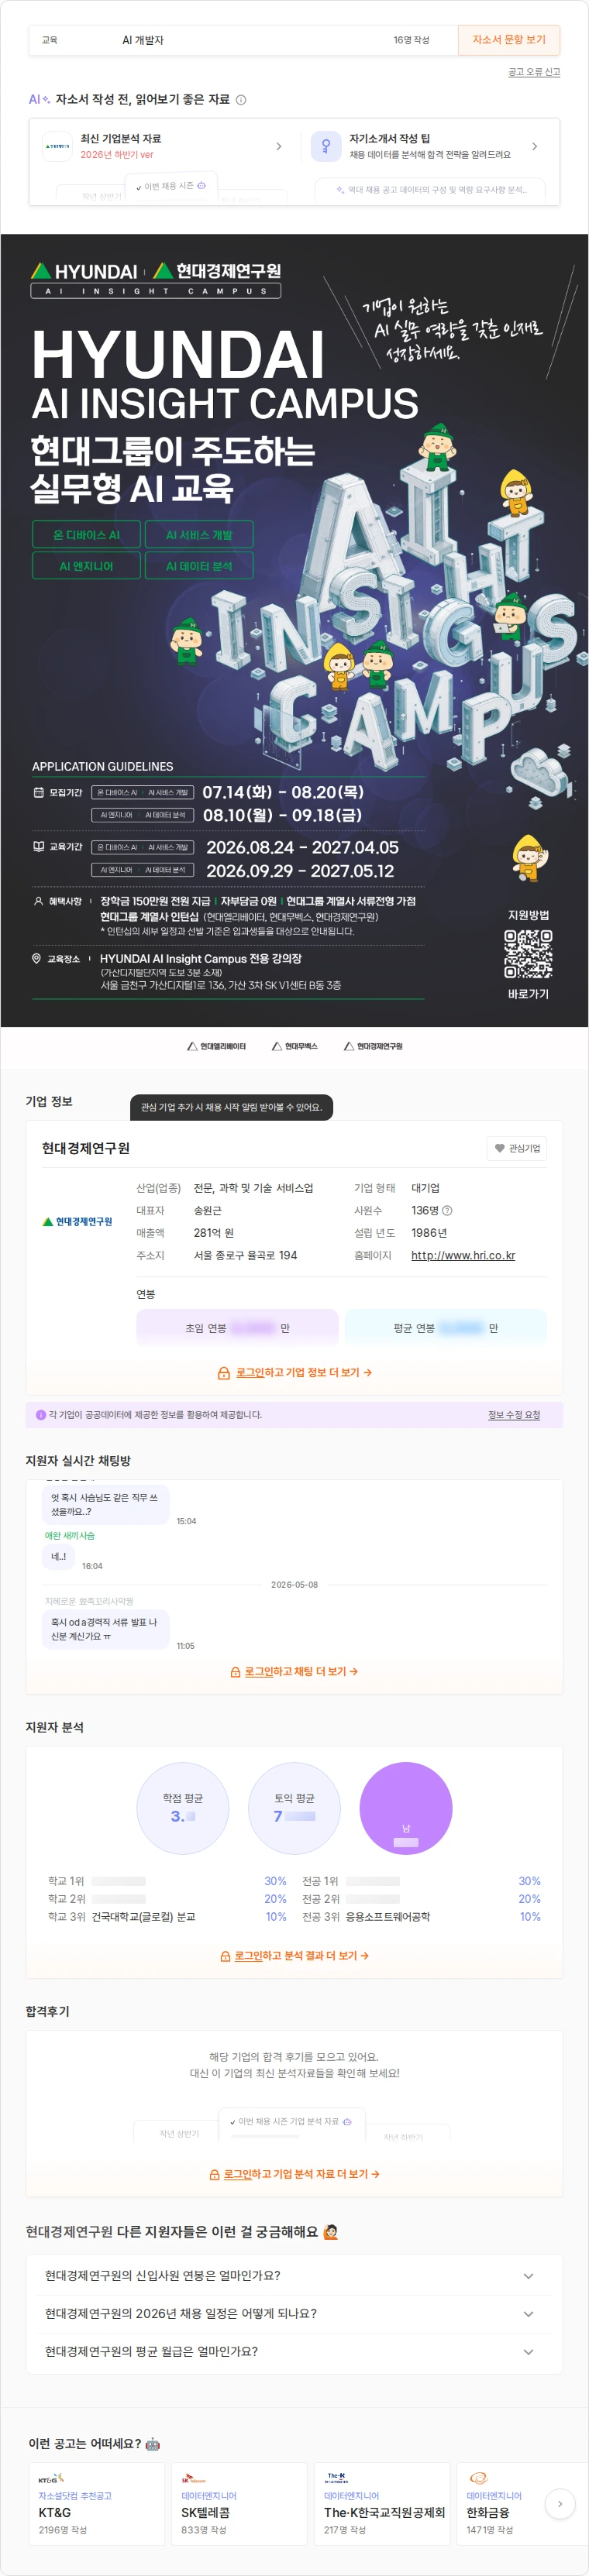
Task: Open the The-K한국교직원공제회 posting card
Action: tap(381, 2504)
